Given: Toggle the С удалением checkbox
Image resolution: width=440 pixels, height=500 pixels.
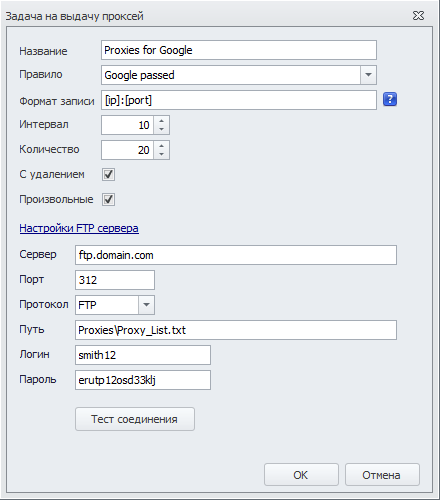Looking at the screenshot, I should pyautogui.click(x=108, y=174).
